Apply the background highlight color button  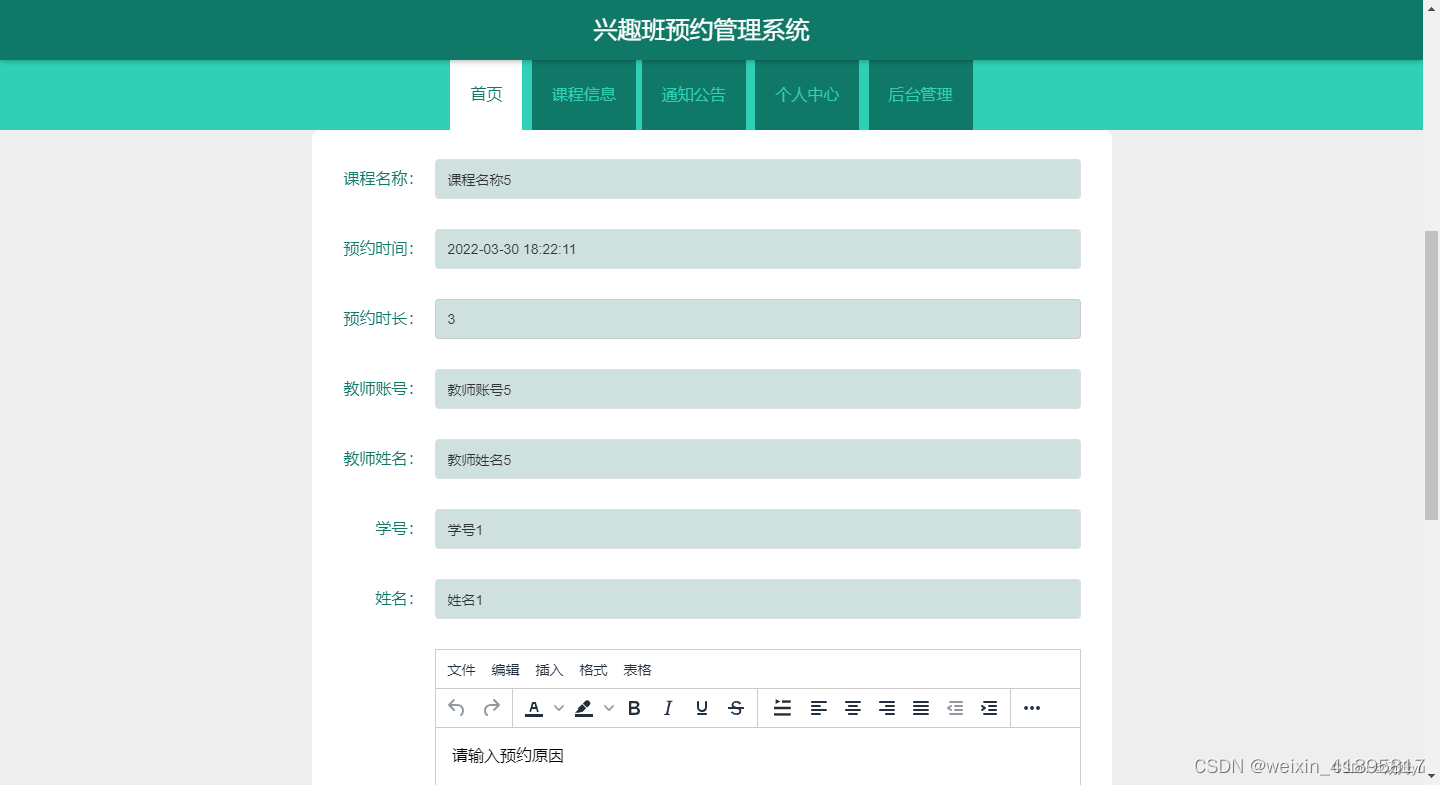click(584, 708)
